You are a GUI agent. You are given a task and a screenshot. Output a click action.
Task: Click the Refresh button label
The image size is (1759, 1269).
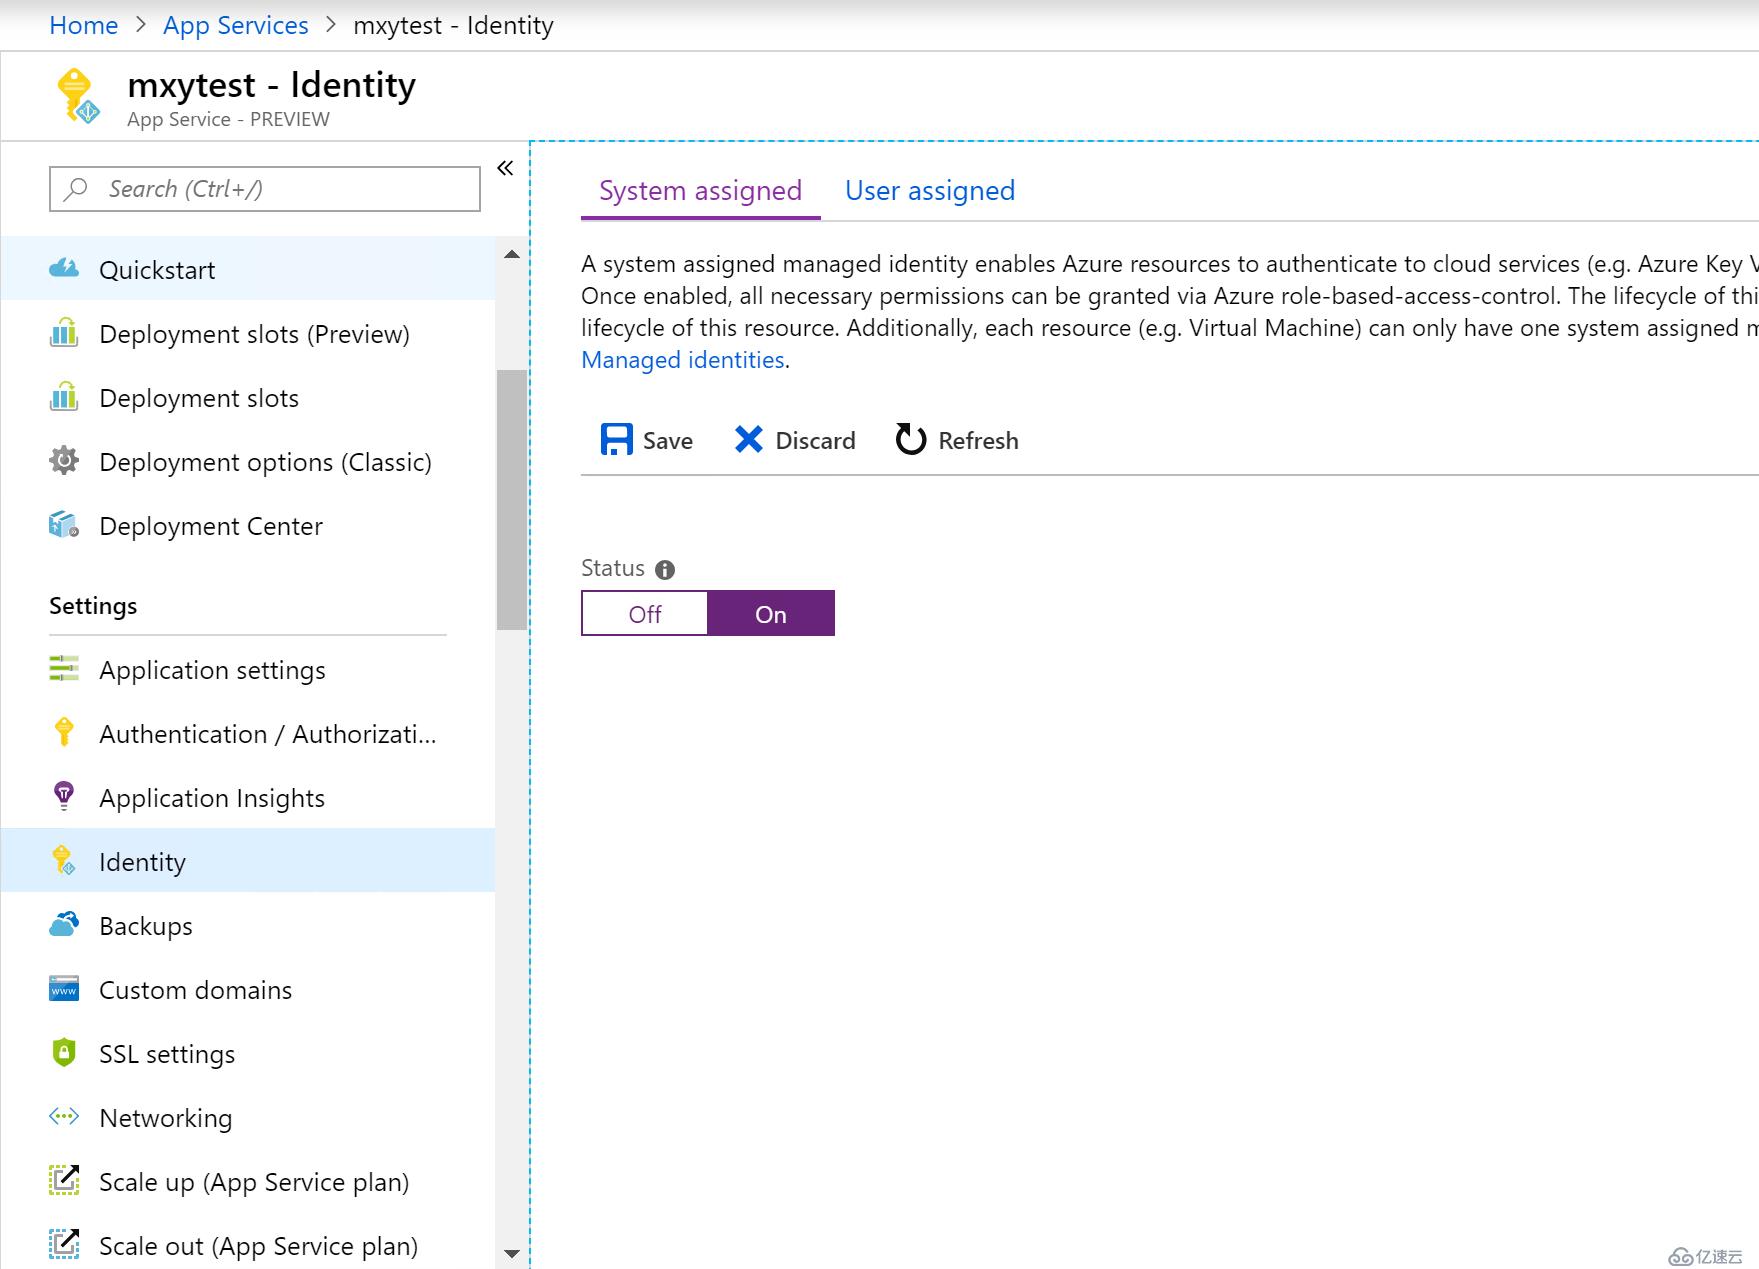978,440
